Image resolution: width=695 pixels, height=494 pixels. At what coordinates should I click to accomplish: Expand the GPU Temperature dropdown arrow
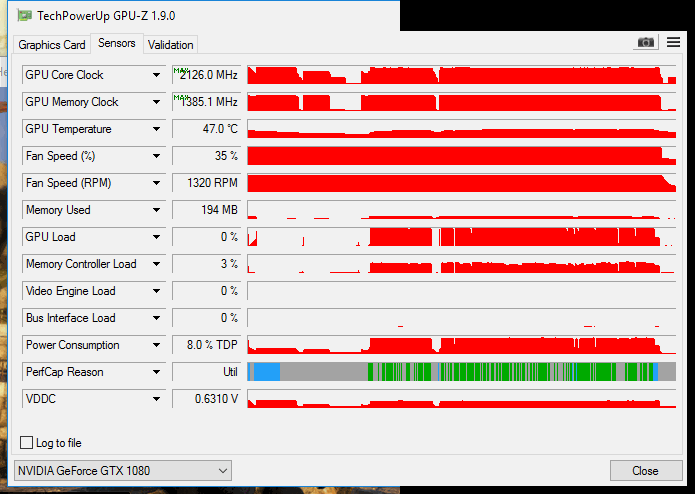(156, 129)
